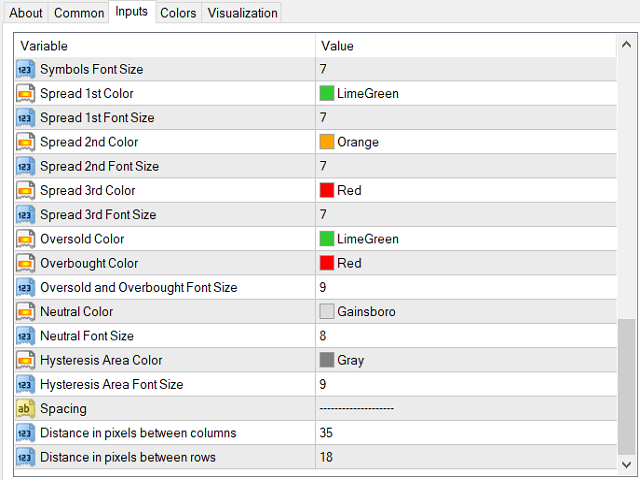The height and width of the screenshot is (480, 640).
Task: Click the Orange swatch for Spread 2nd Color
Action: pyautogui.click(x=327, y=142)
